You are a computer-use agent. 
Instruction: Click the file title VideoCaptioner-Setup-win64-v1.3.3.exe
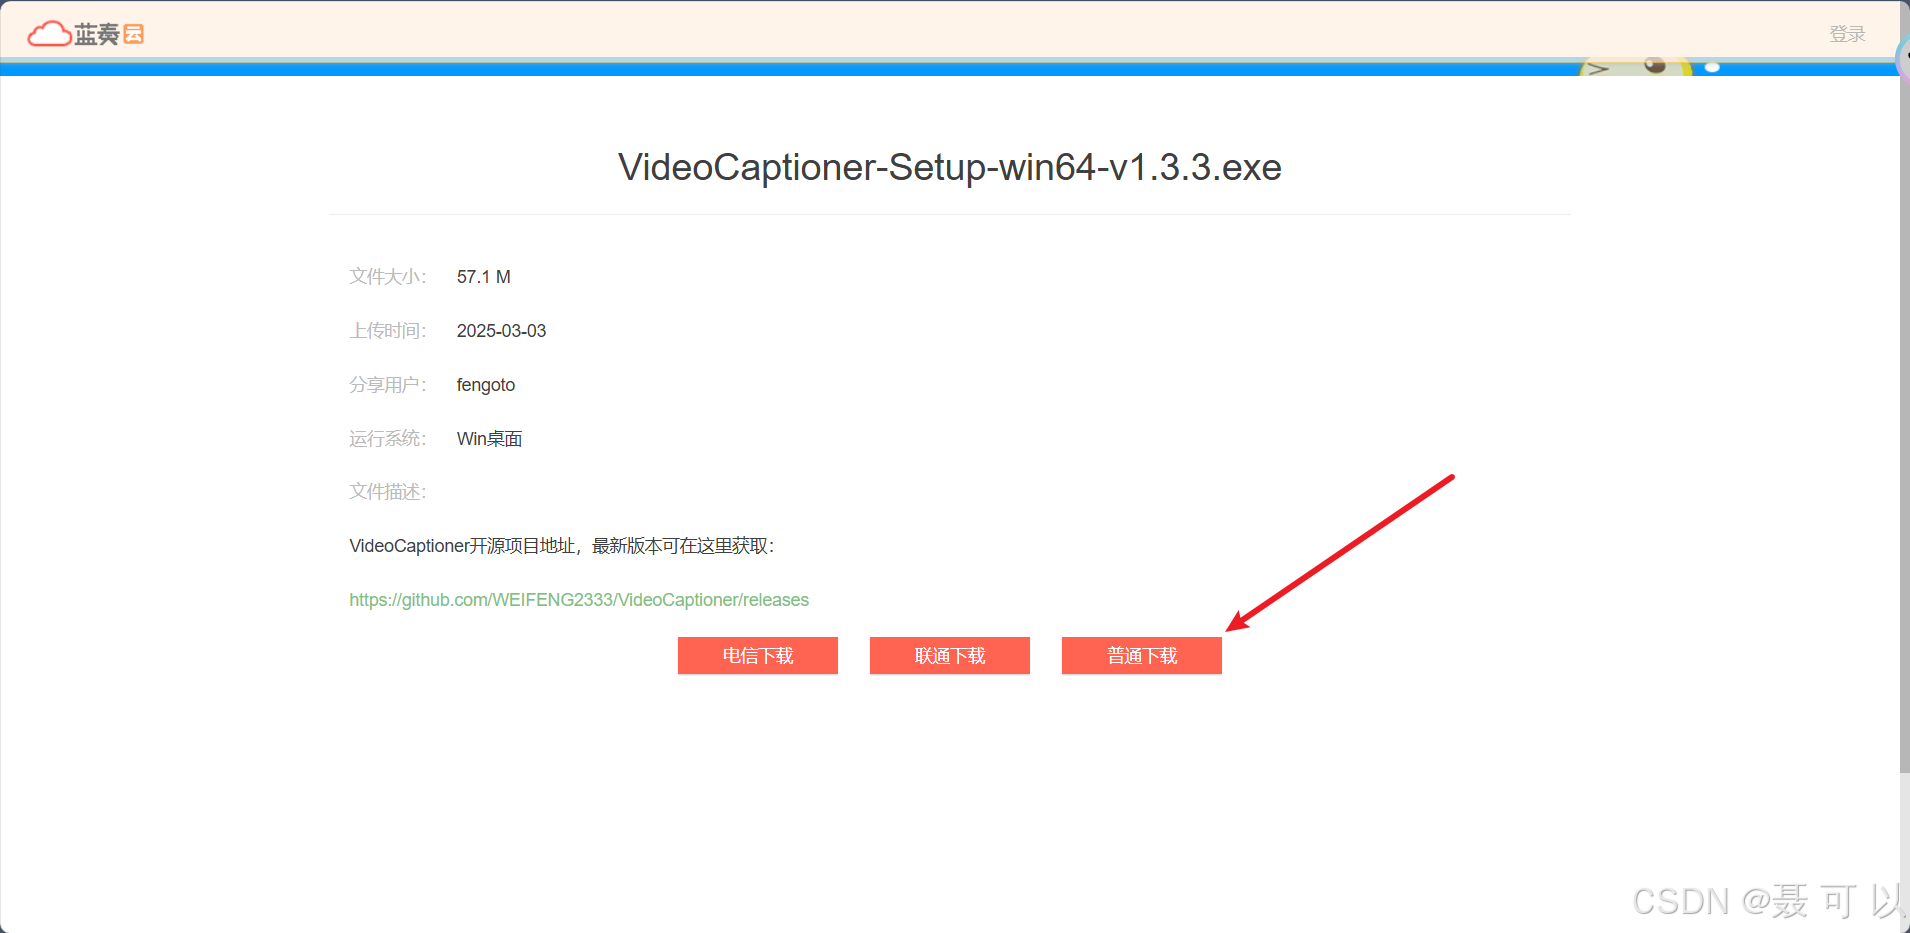(x=950, y=167)
